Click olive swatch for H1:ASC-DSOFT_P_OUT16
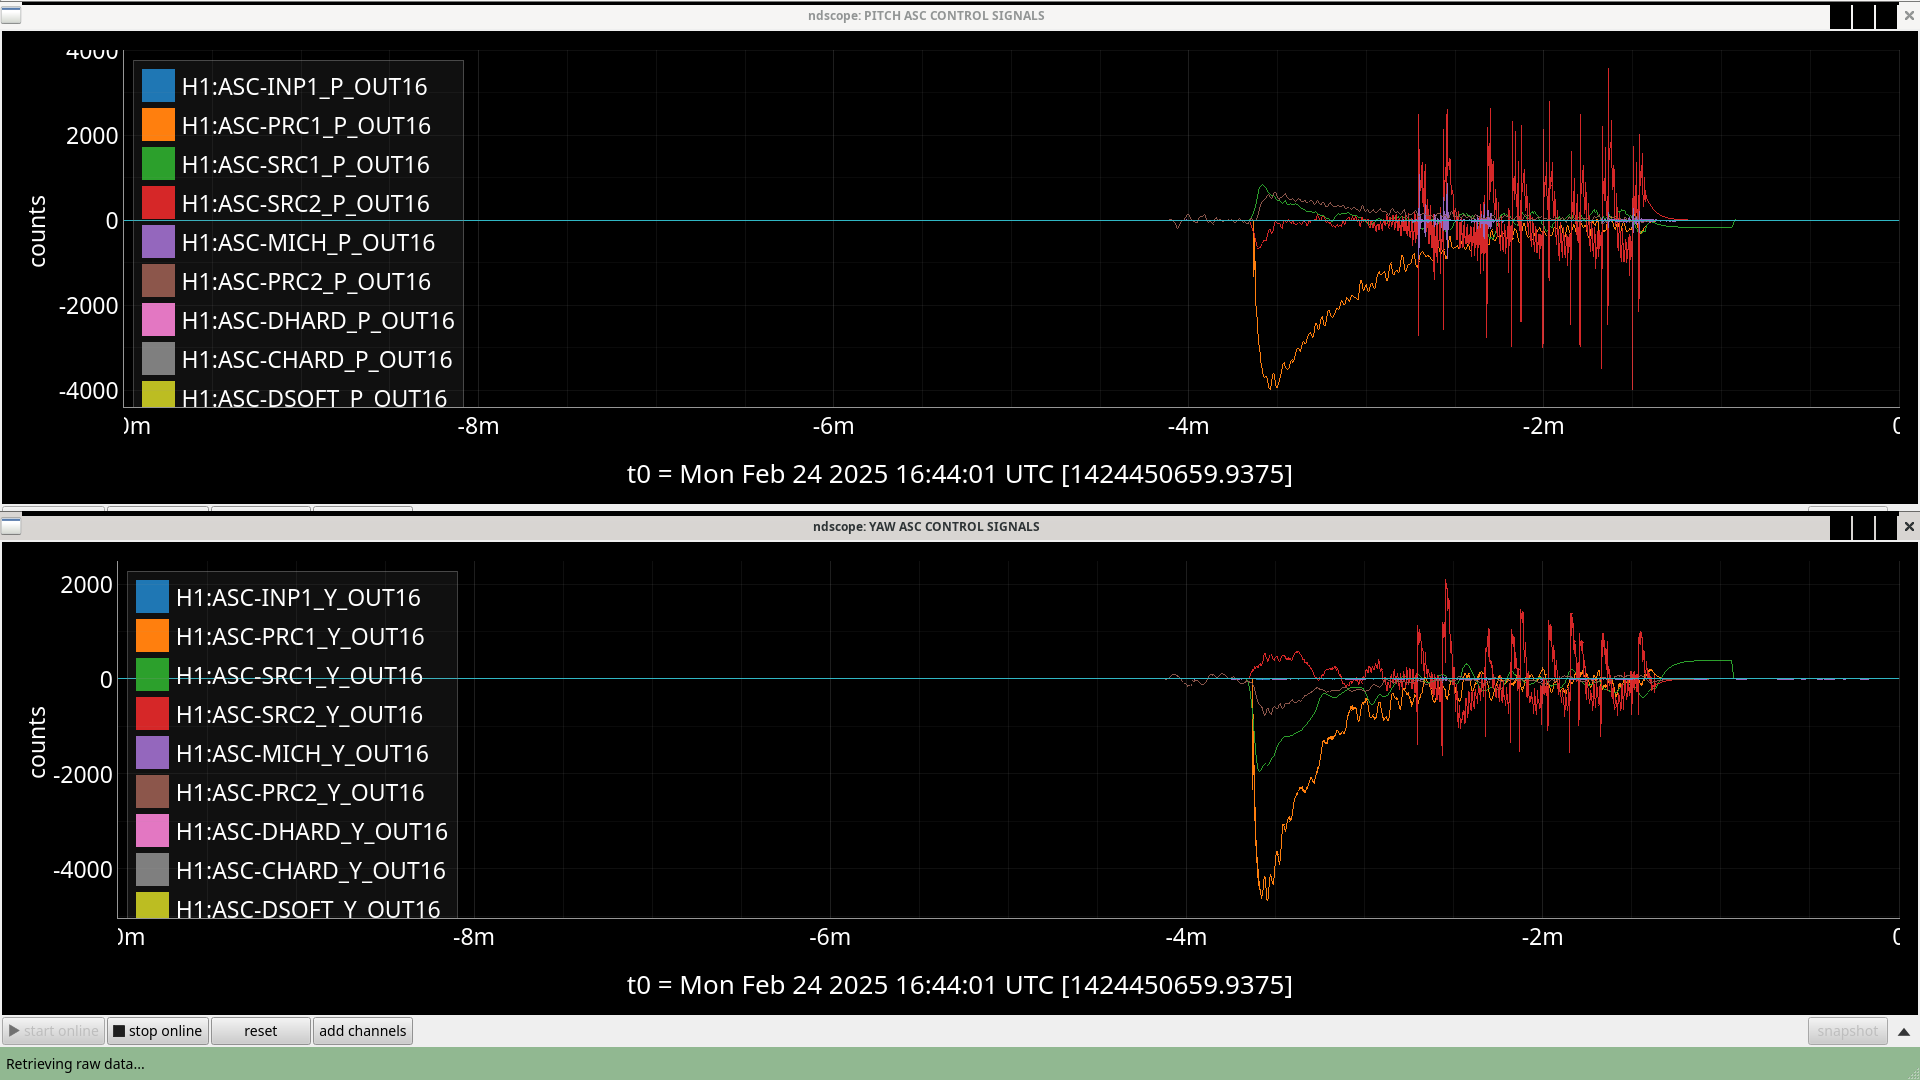The width and height of the screenshot is (1920, 1080). (158, 394)
